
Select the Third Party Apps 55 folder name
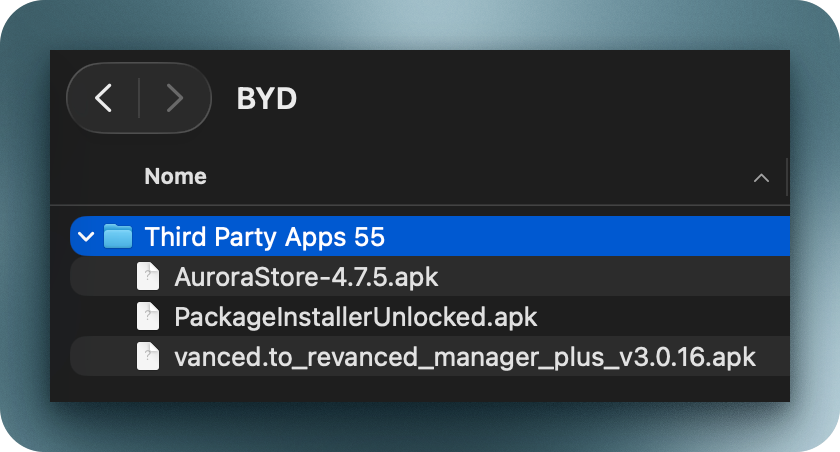tap(264, 237)
